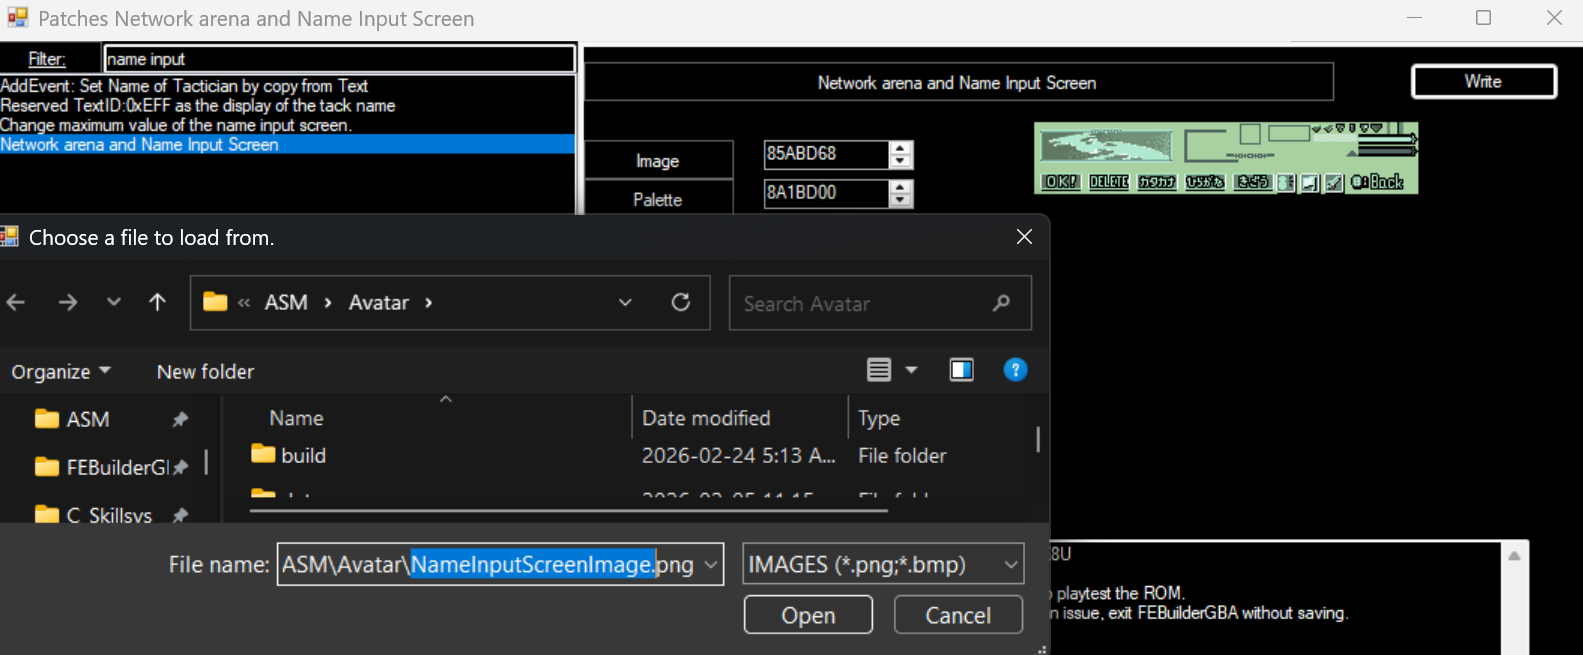The image size is (1583, 655).
Task: Open the recent locations chevron dropdown
Action: [114, 303]
